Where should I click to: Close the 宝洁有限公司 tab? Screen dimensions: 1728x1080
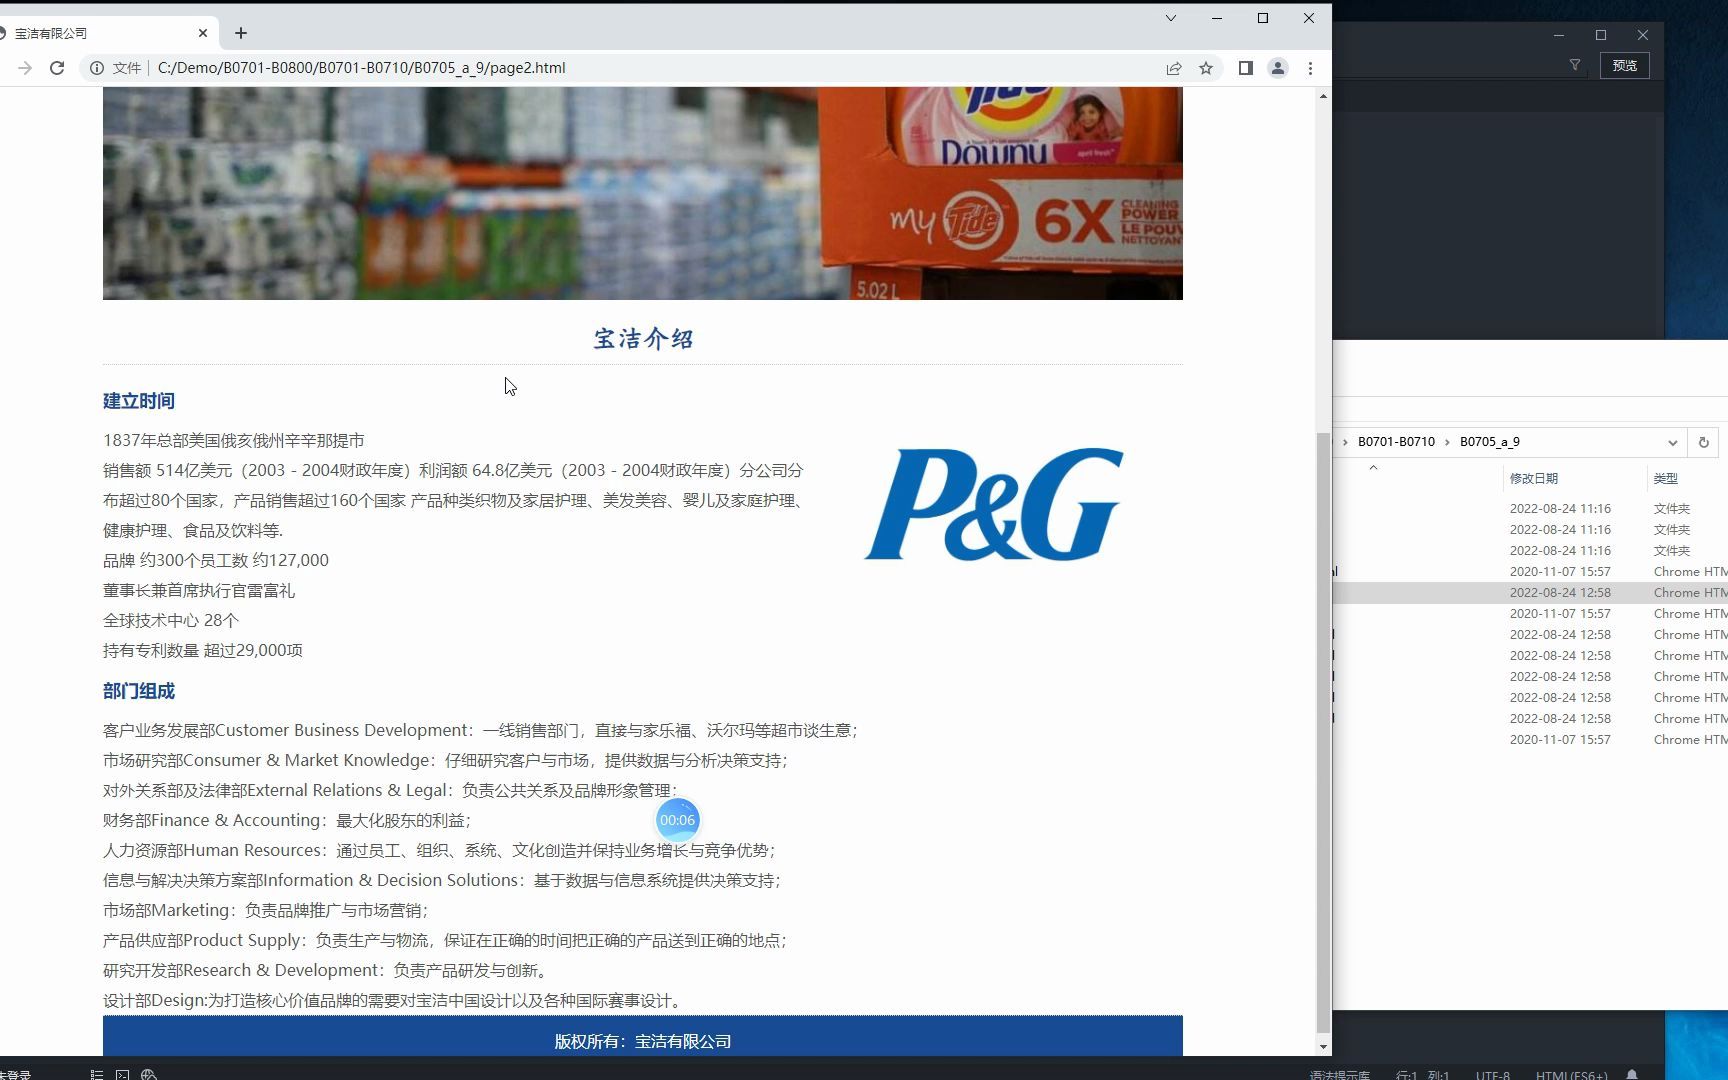coord(203,33)
